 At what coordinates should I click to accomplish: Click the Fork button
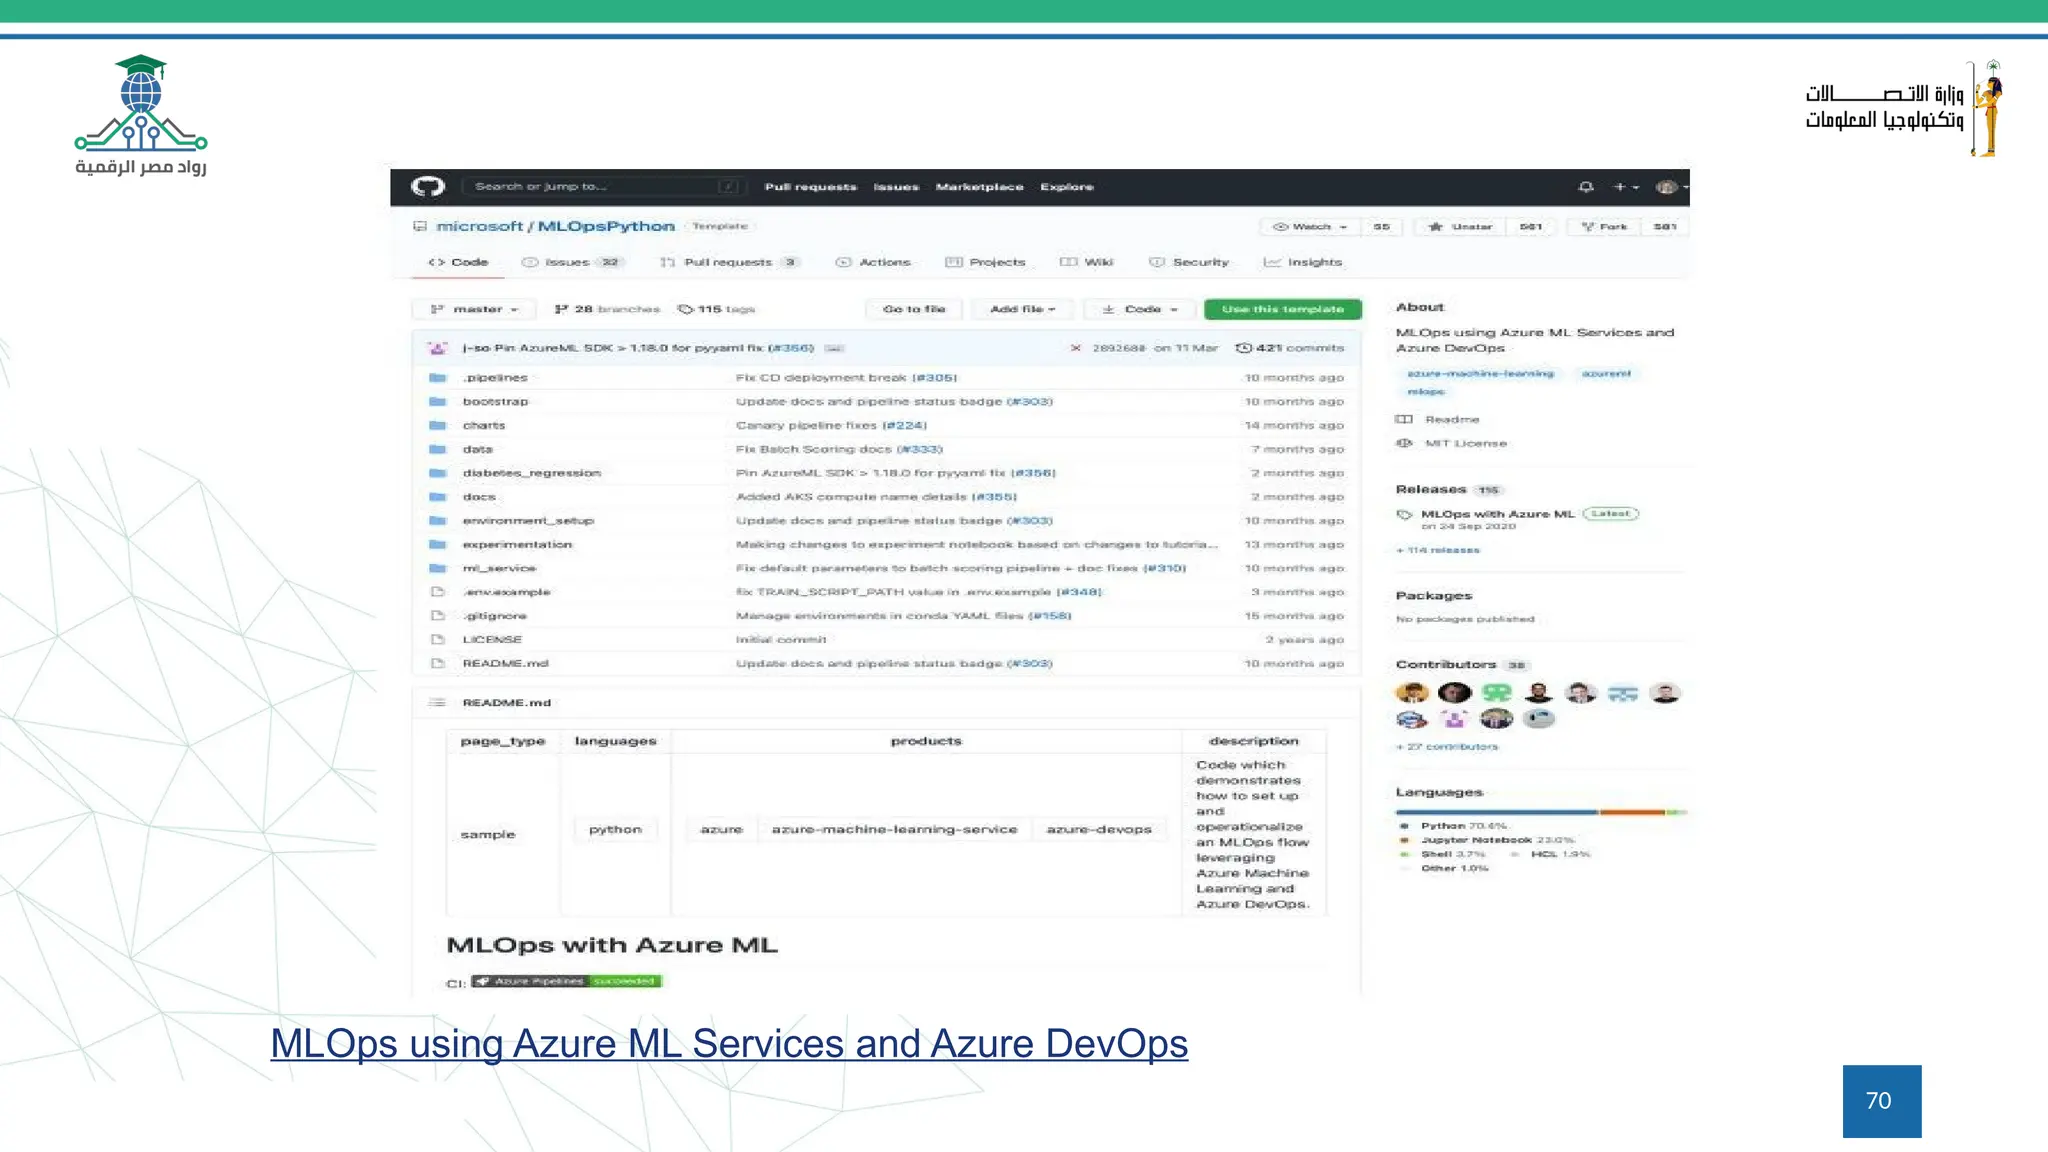point(1604,227)
